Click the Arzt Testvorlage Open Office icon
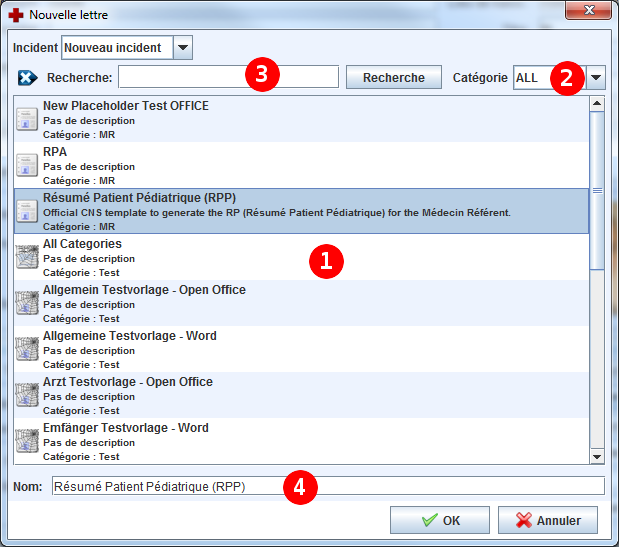The height and width of the screenshot is (547, 619). tap(27, 396)
